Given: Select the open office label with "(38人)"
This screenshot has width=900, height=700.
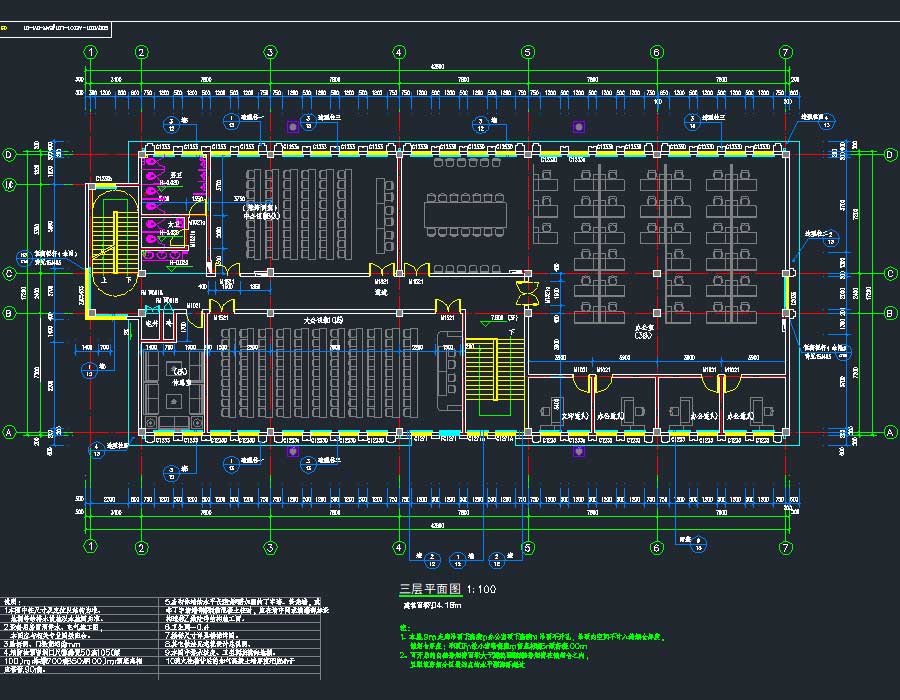Looking at the screenshot, I should coord(643,331).
